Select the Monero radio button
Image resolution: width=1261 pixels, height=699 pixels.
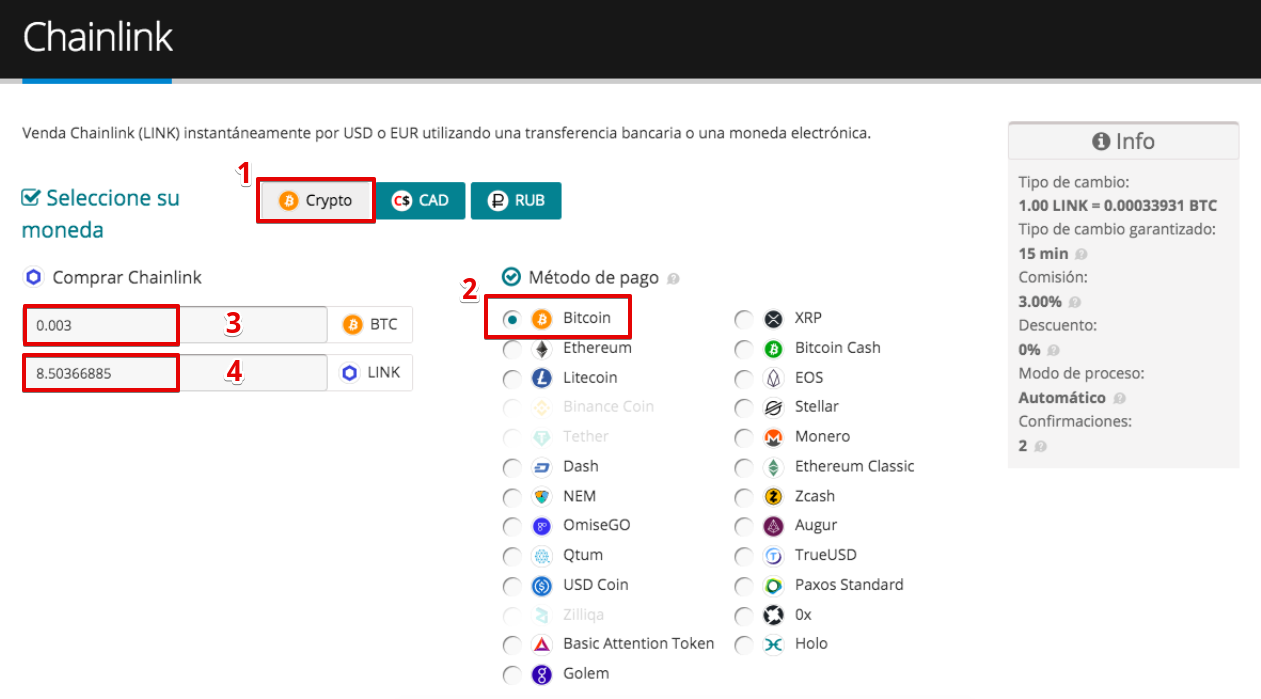[744, 438]
